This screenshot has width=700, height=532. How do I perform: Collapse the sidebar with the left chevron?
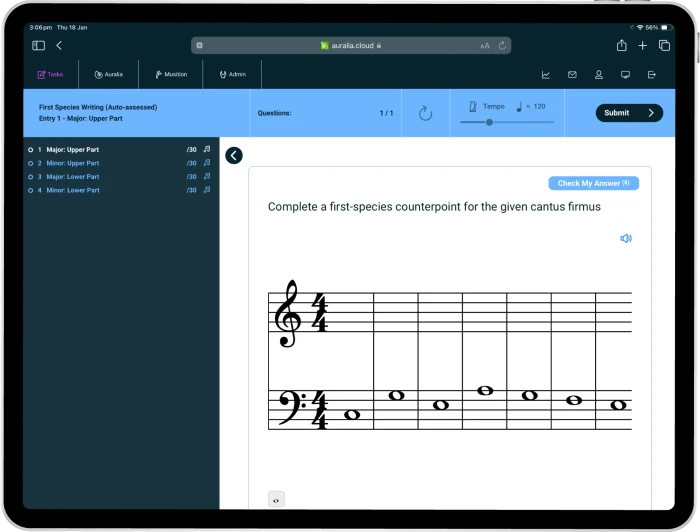tap(234, 155)
